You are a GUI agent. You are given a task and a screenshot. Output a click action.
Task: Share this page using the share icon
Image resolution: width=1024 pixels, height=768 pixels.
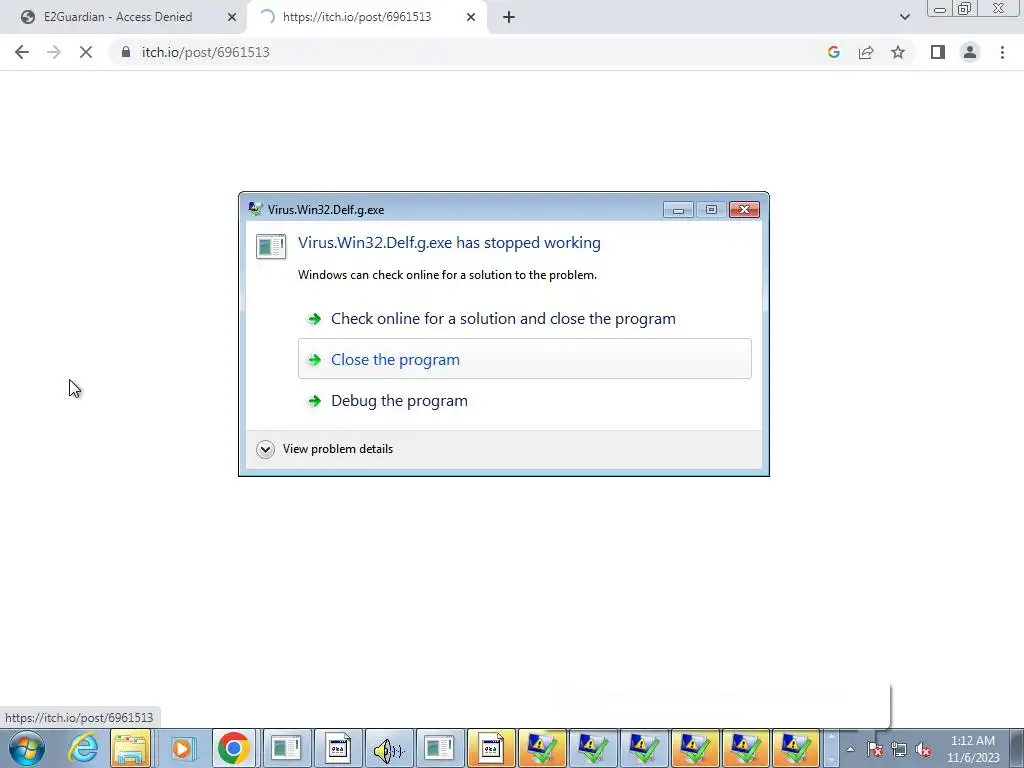866,52
